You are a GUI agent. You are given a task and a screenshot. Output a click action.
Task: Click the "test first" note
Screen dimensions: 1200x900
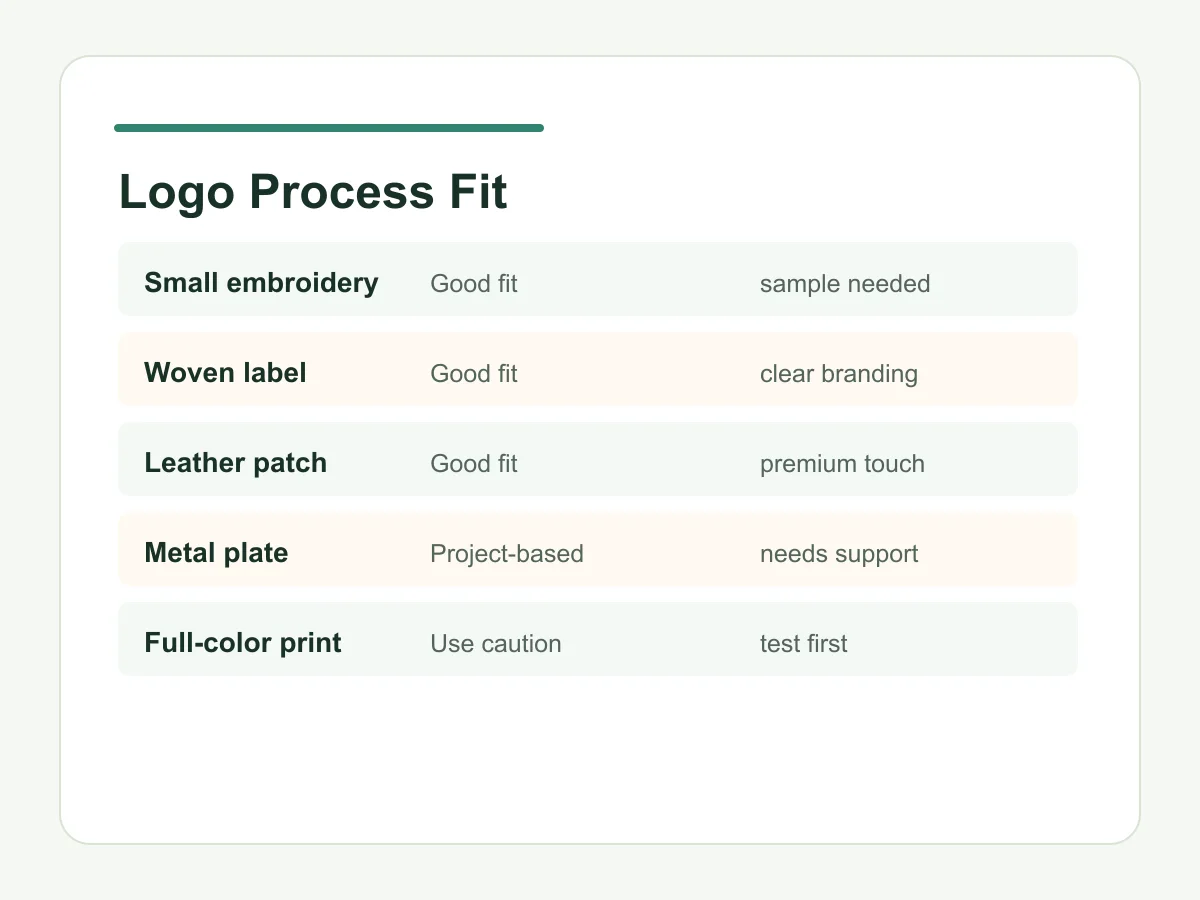pyautogui.click(x=804, y=644)
